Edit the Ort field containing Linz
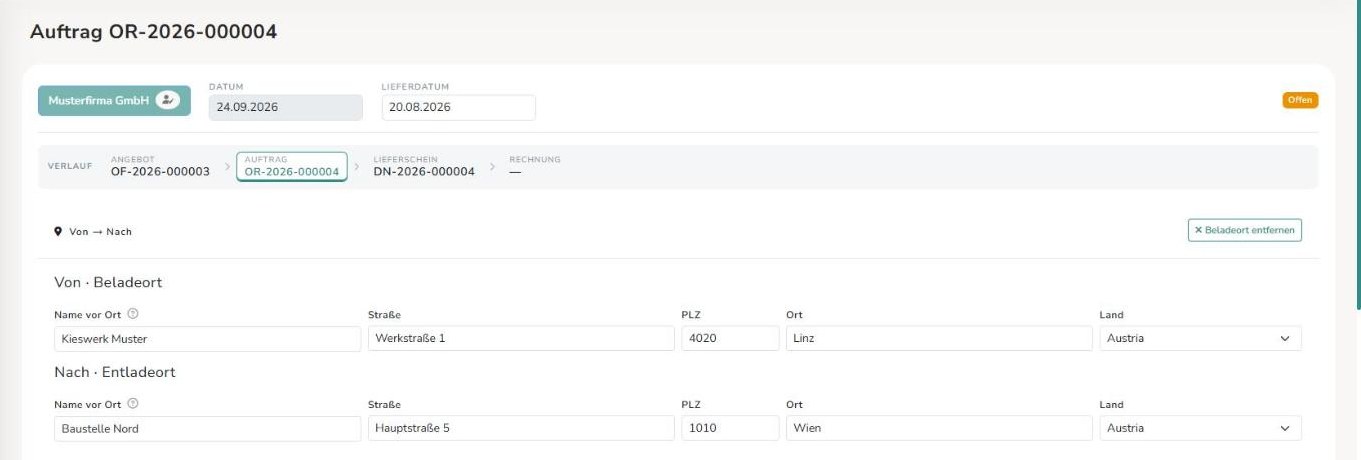The image size is (1361, 460). pyautogui.click(x=939, y=339)
